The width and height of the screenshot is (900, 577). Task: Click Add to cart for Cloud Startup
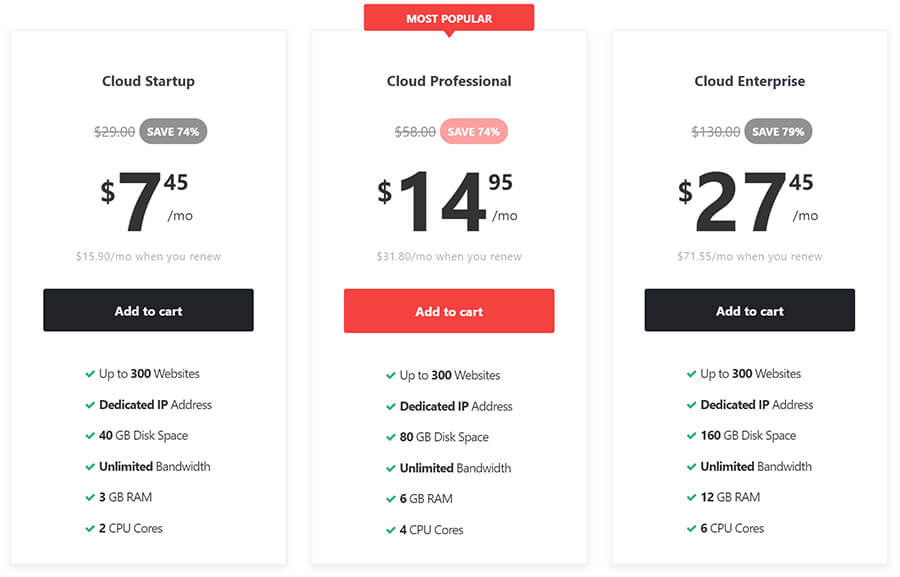(x=148, y=310)
